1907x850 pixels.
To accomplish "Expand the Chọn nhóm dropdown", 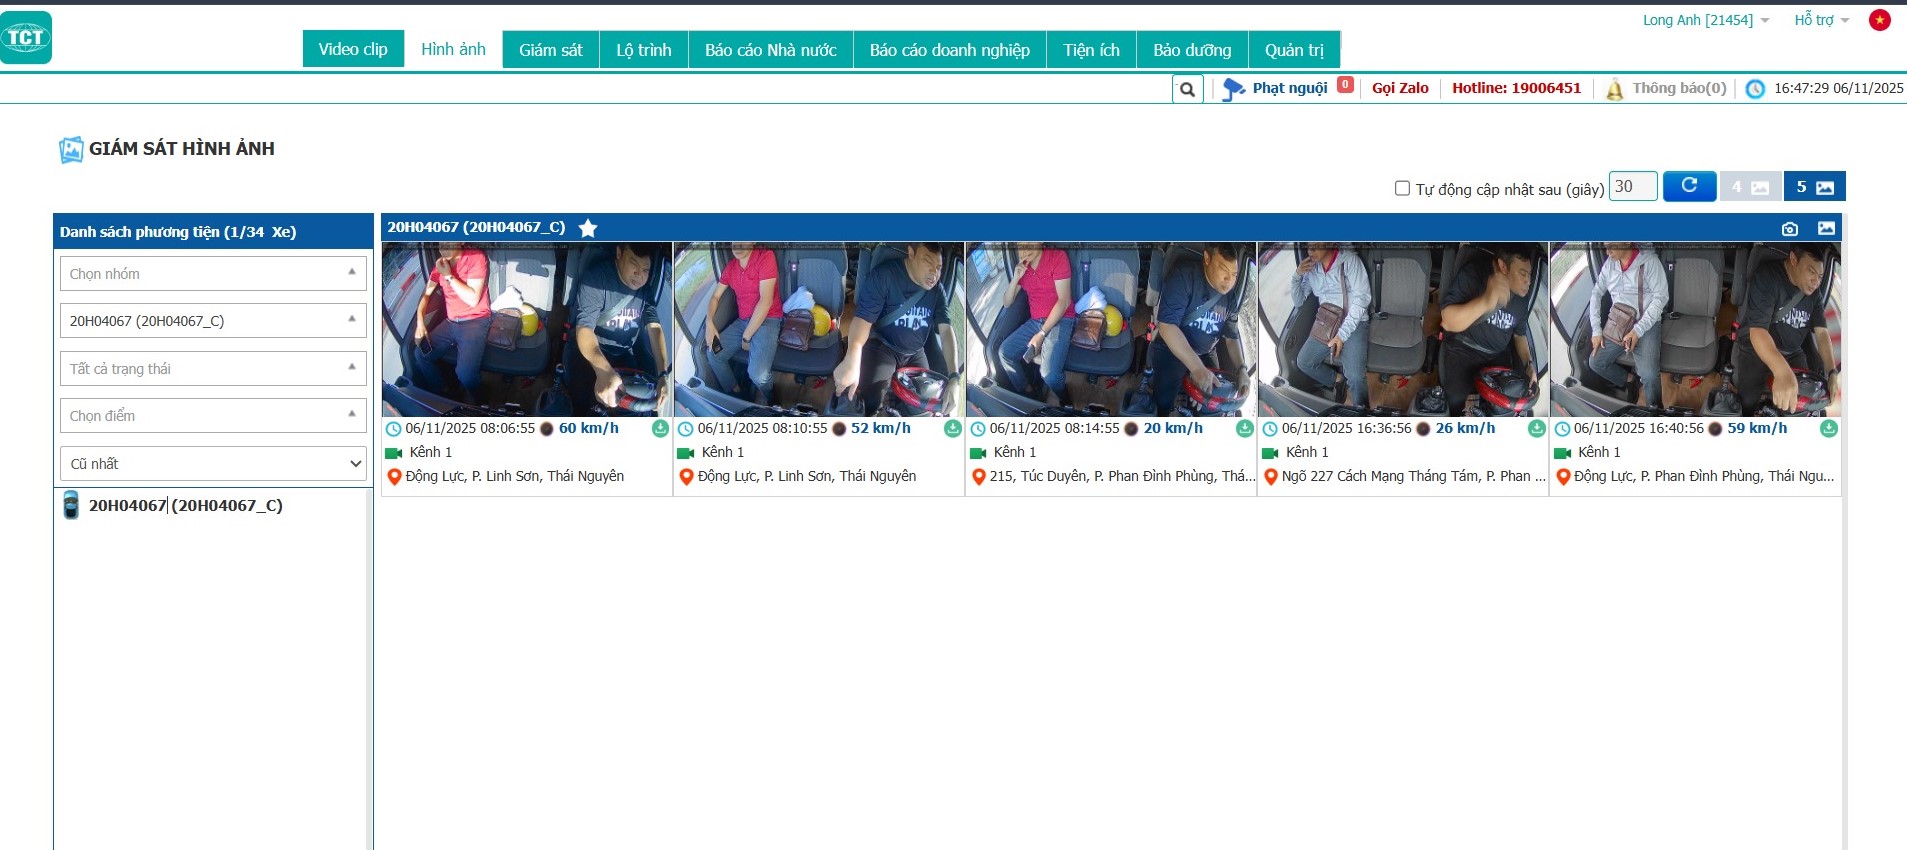I will coord(213,274).
